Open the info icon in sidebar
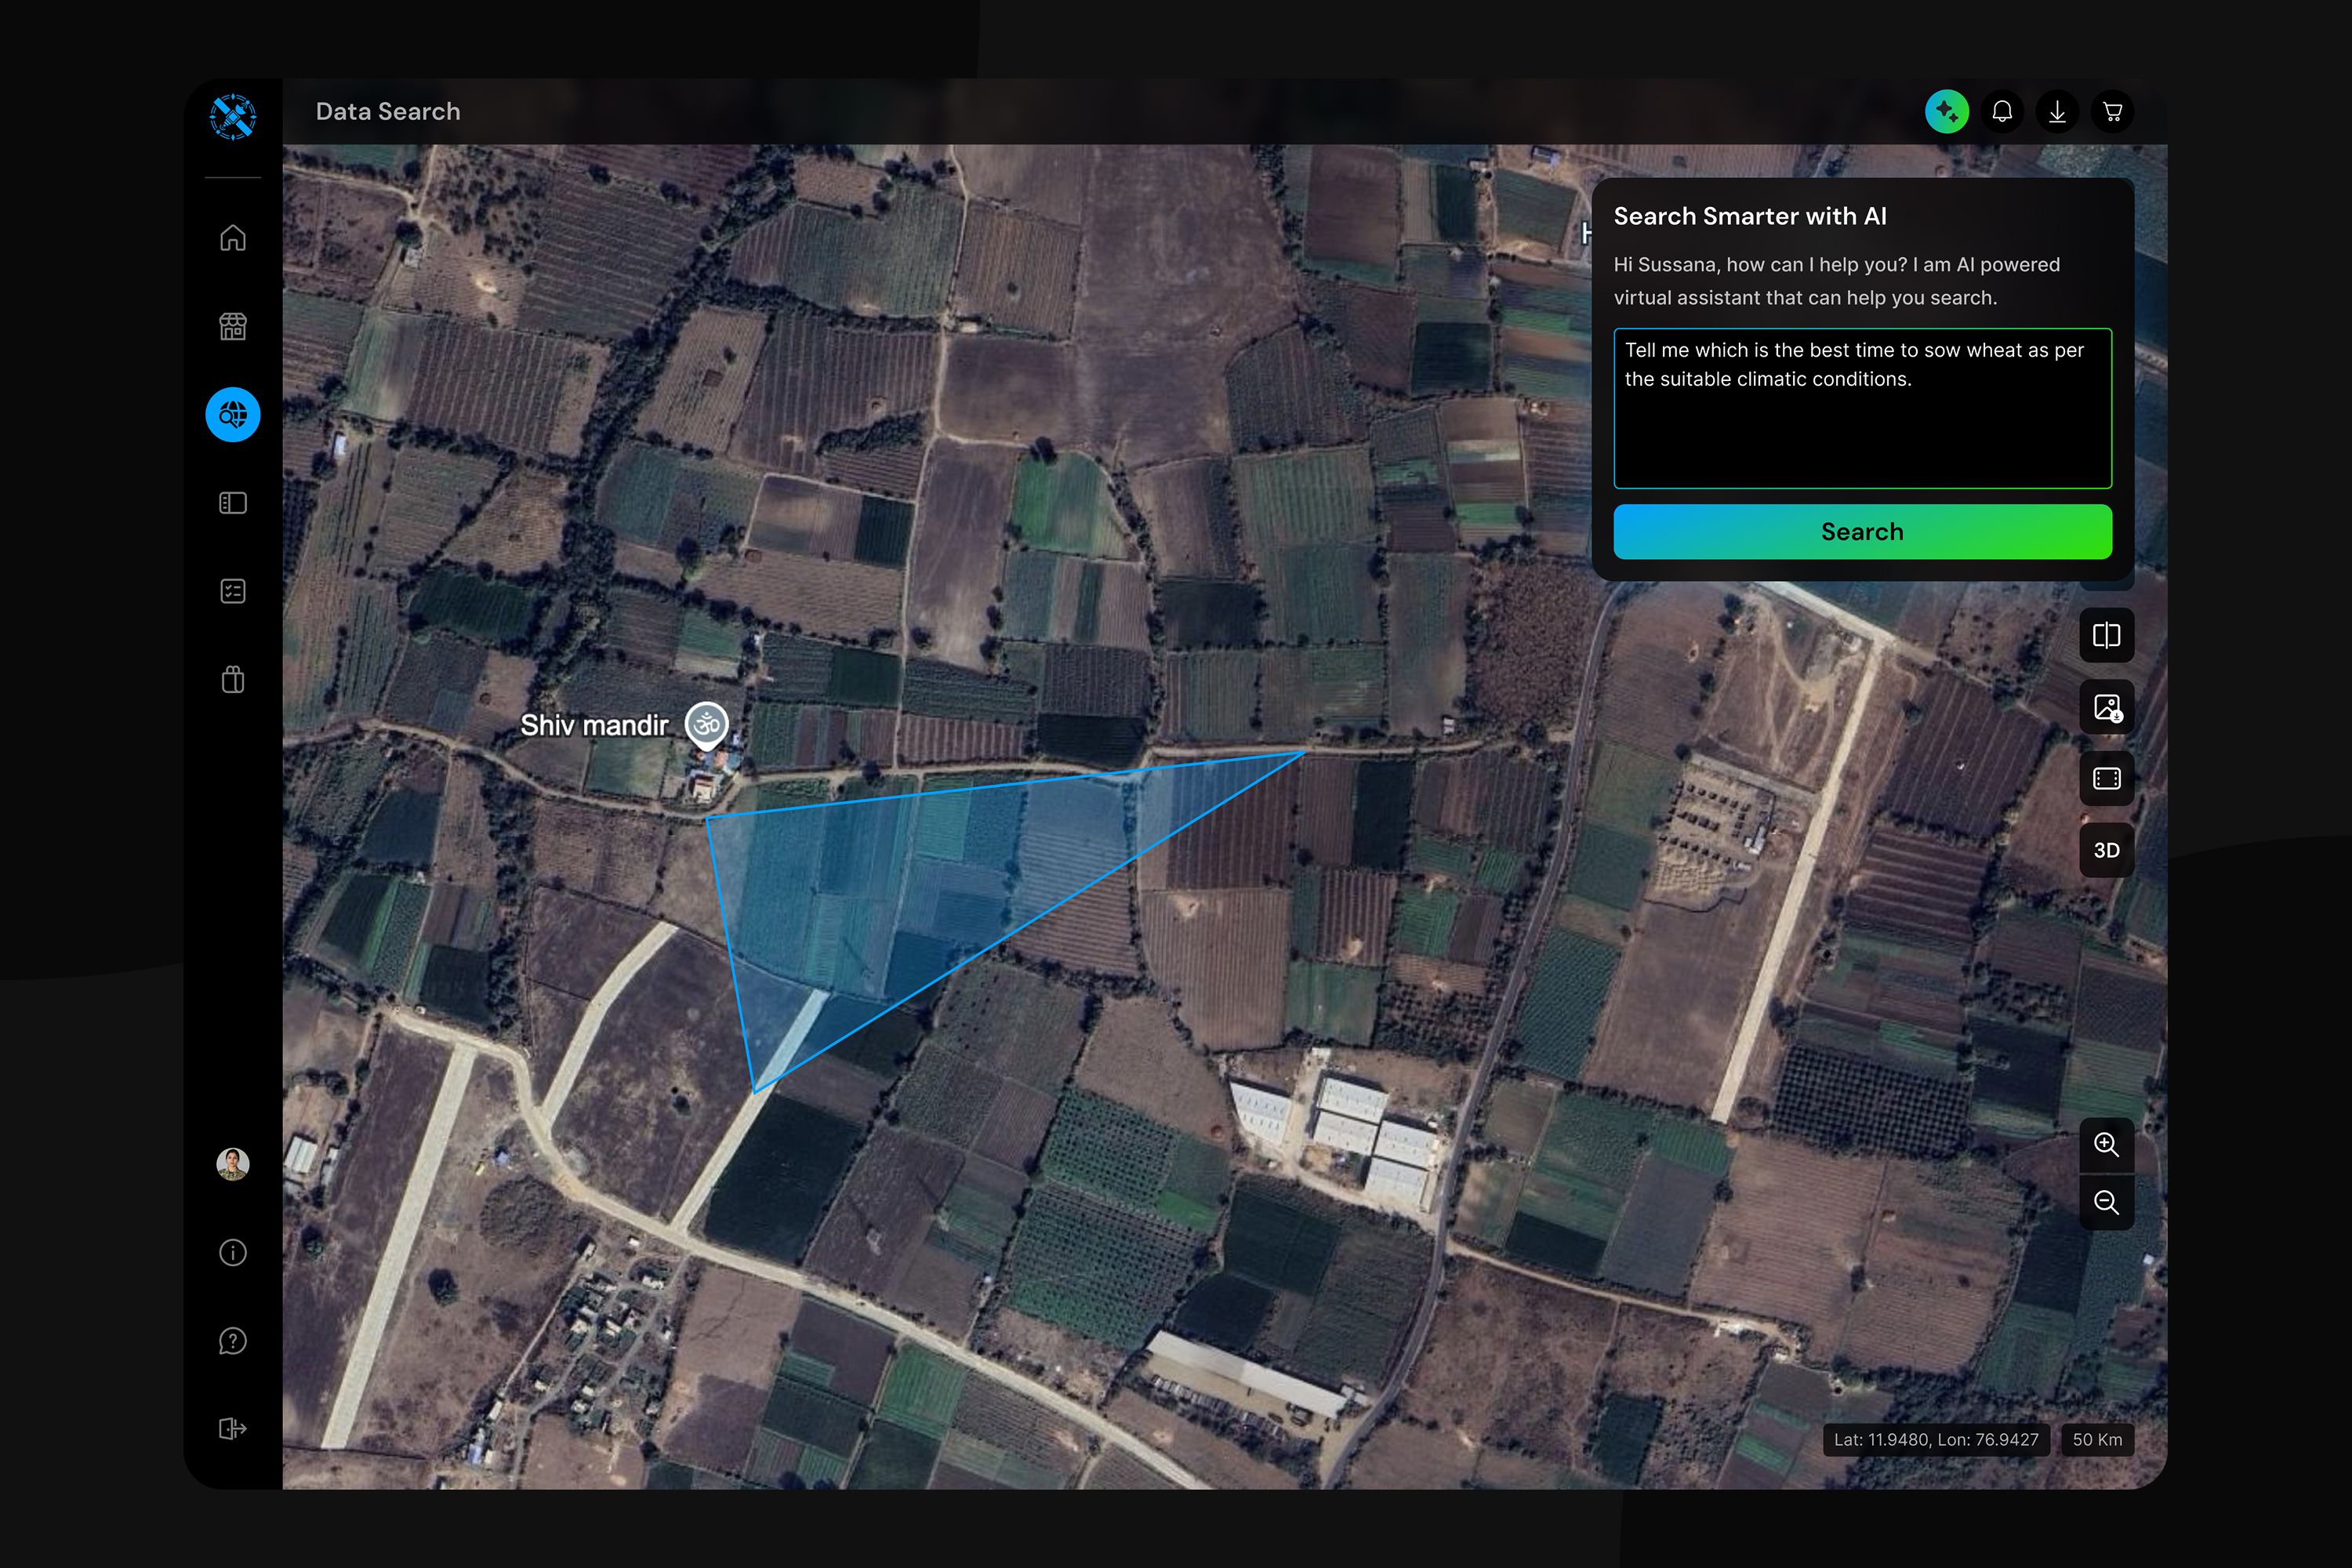This screenshot has width=2352, height=1568. pos(233,1252)
